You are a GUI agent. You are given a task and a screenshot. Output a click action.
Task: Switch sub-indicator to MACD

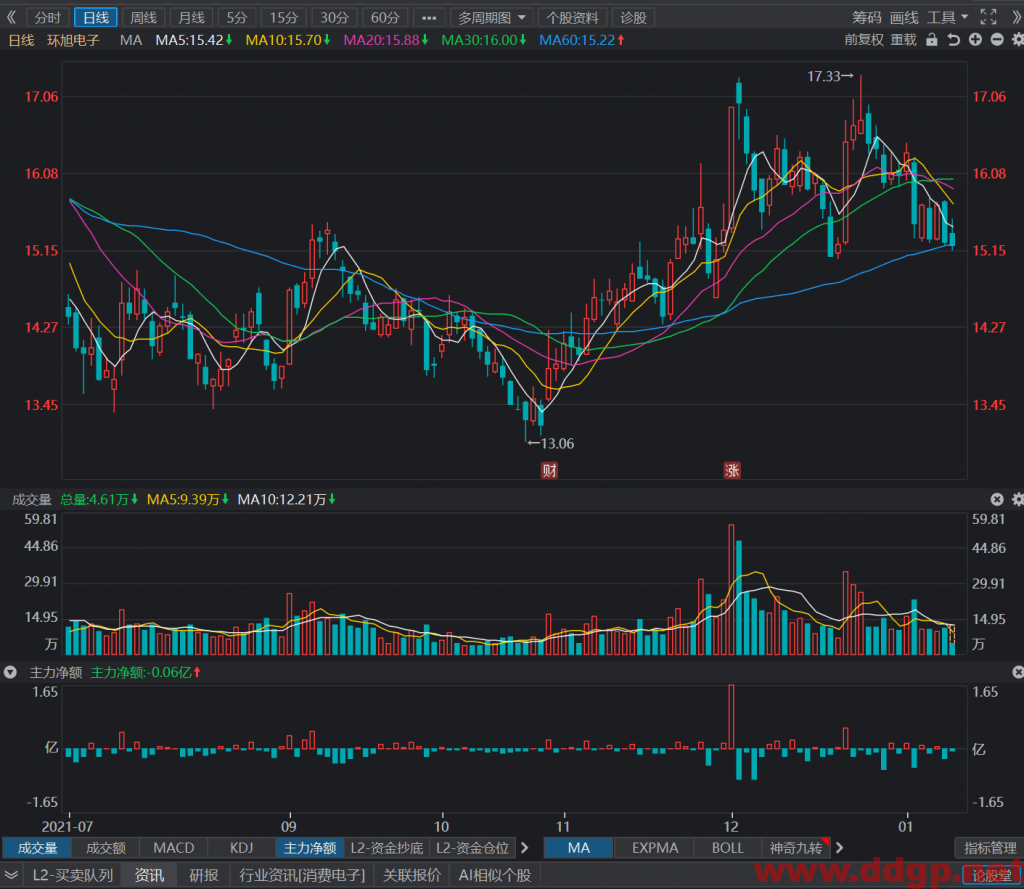pos(174,848)
